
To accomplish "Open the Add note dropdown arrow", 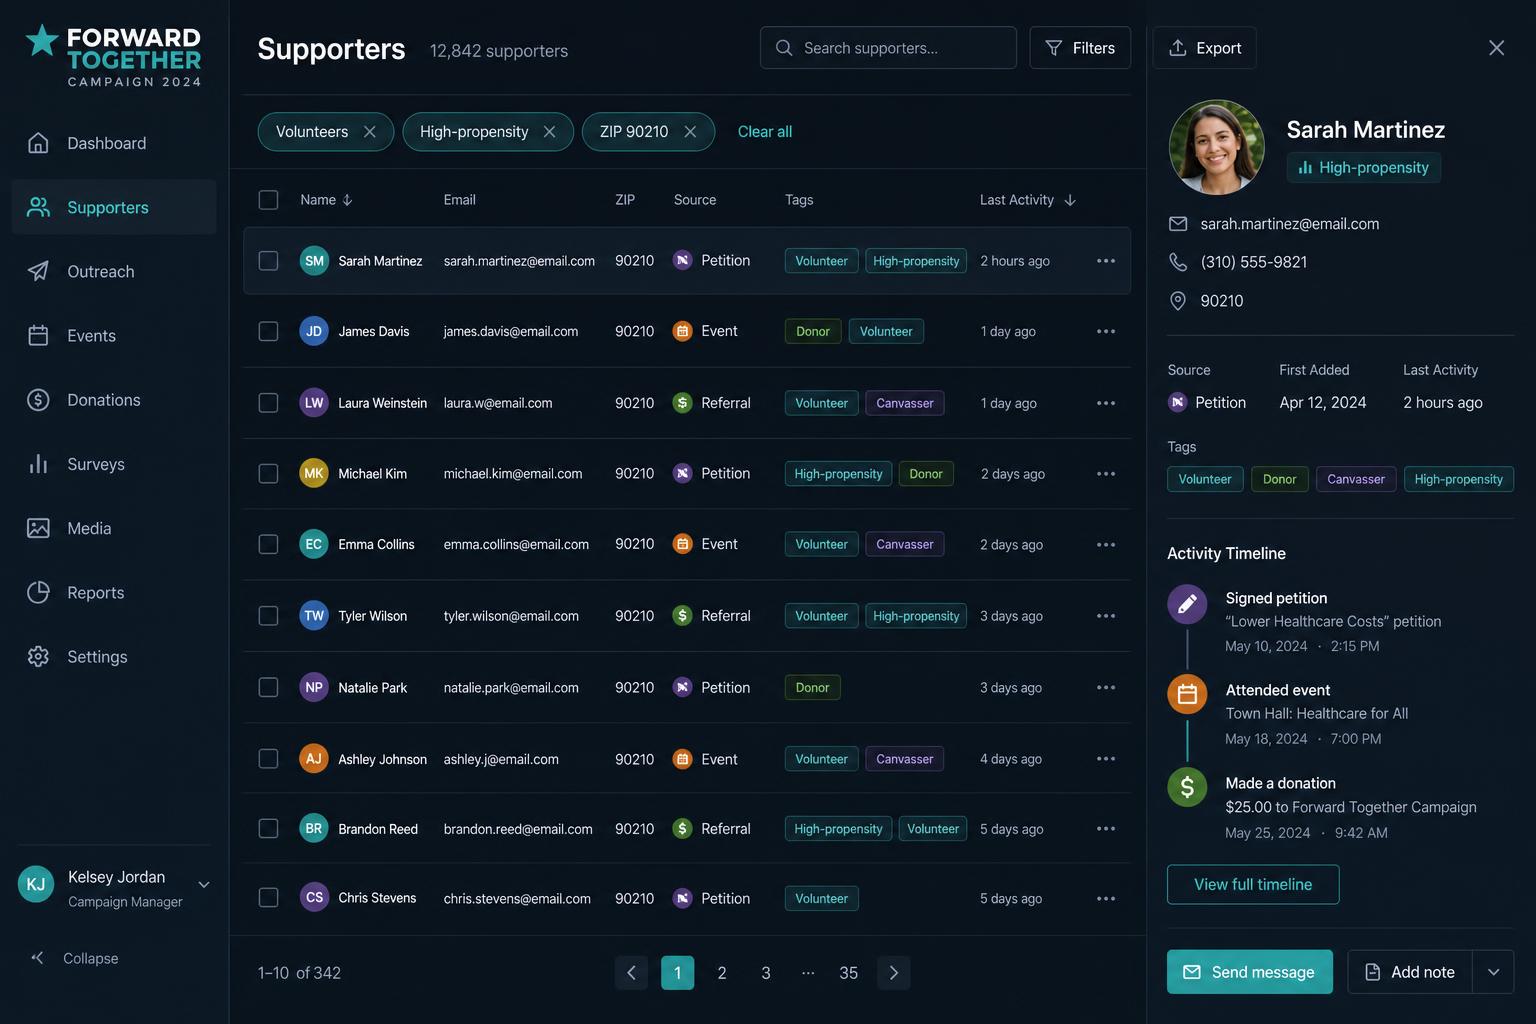I will [1493, 972].
